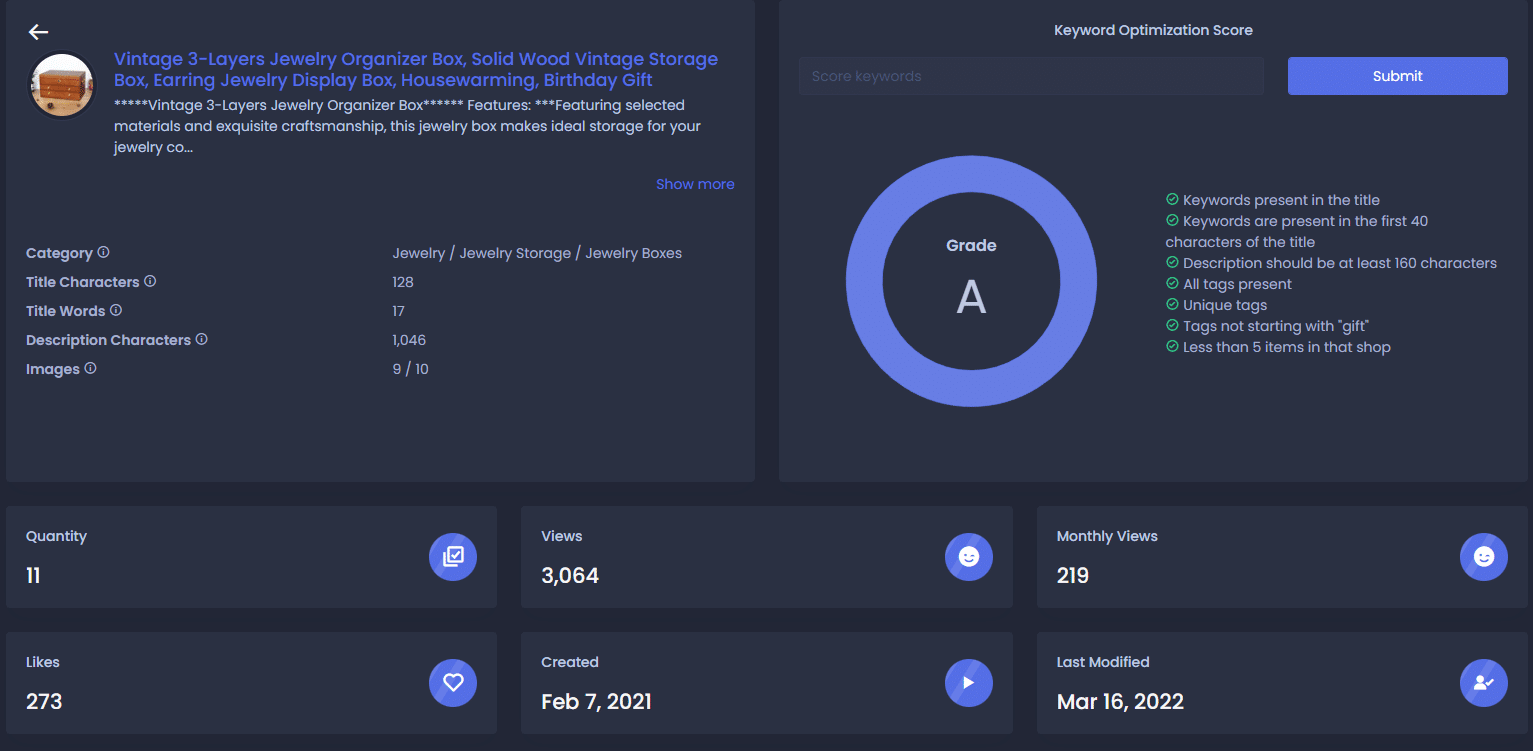Click the Submit button

[x=1397, y=76]
